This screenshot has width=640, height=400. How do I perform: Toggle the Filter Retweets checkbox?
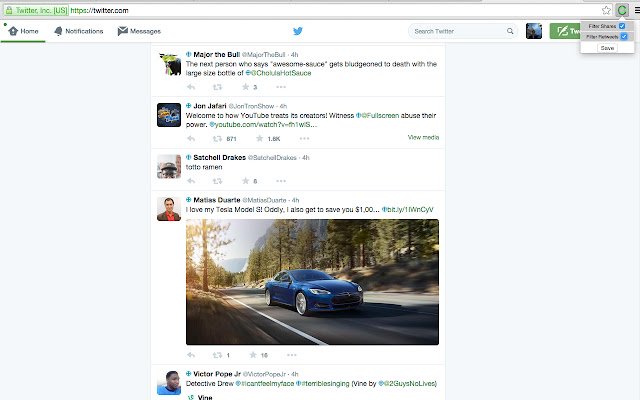pos(624,37)
